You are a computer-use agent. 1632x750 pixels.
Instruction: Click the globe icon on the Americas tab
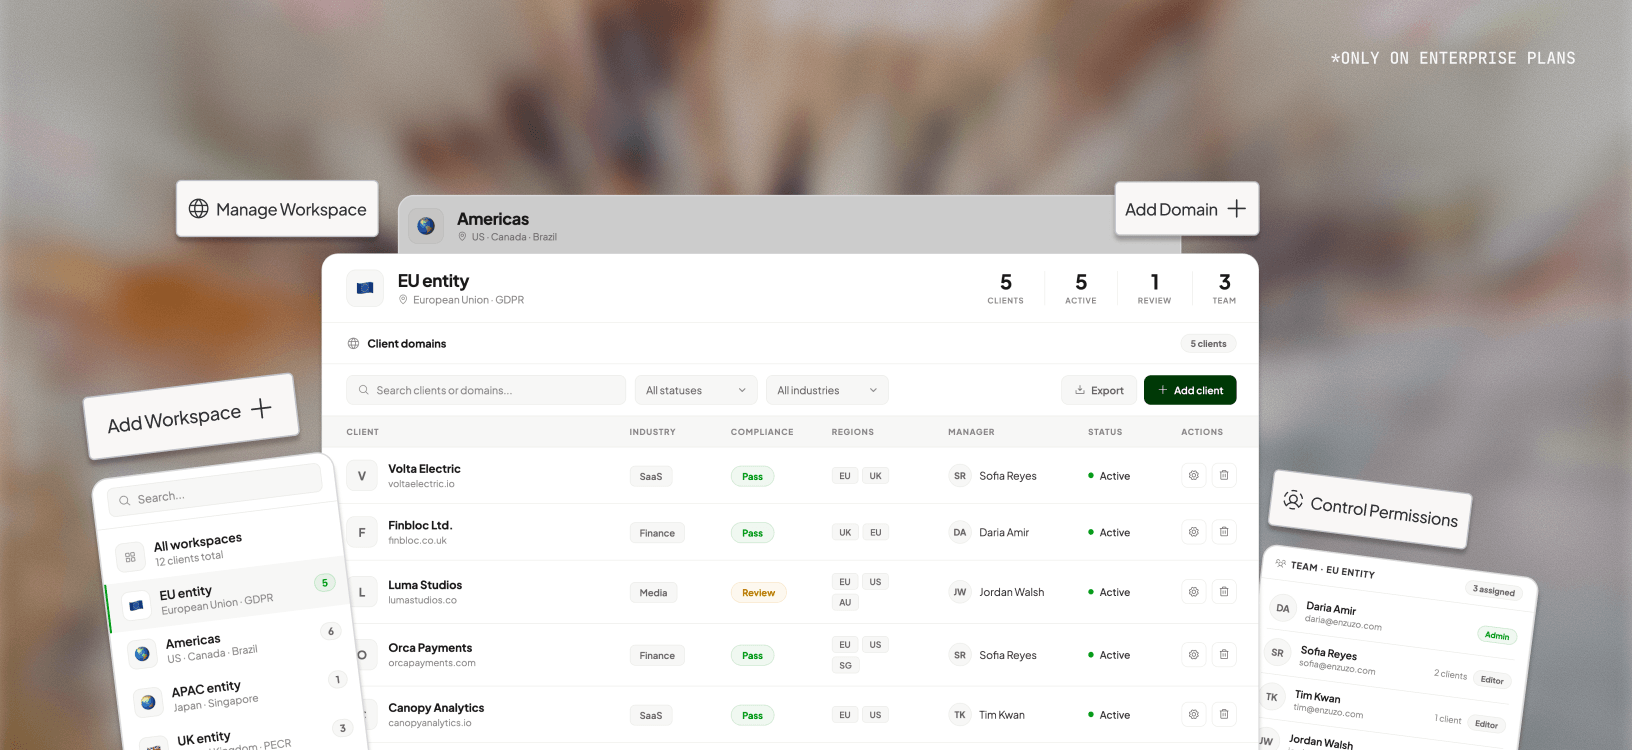click(x=426, y=226)
